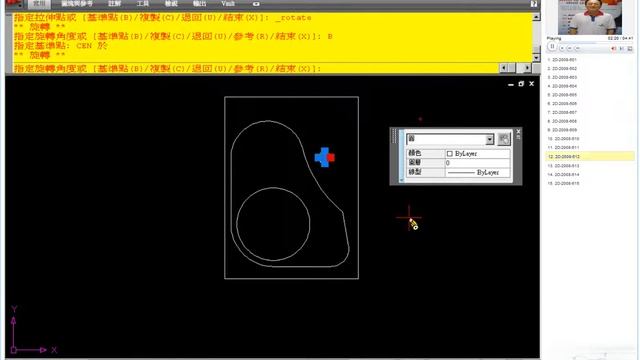This screenshot has width=640, height=360.
Task: Seek using the video progress bar
Action: tap(596, 43)
